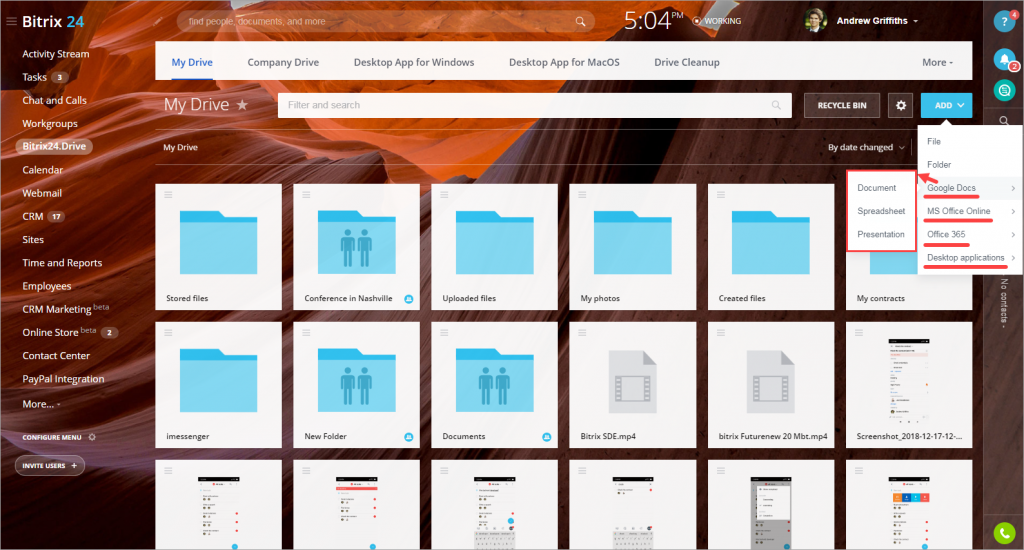Open the help question mark icon

(1004, 22)
